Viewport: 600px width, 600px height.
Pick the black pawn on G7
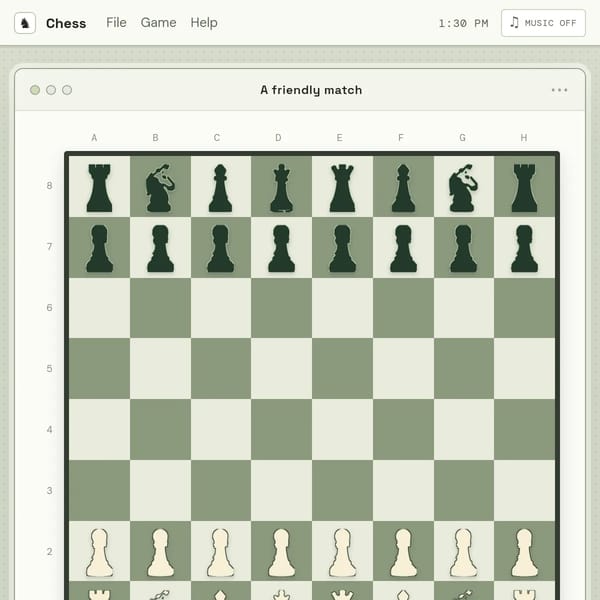click(x=463, y=248)
